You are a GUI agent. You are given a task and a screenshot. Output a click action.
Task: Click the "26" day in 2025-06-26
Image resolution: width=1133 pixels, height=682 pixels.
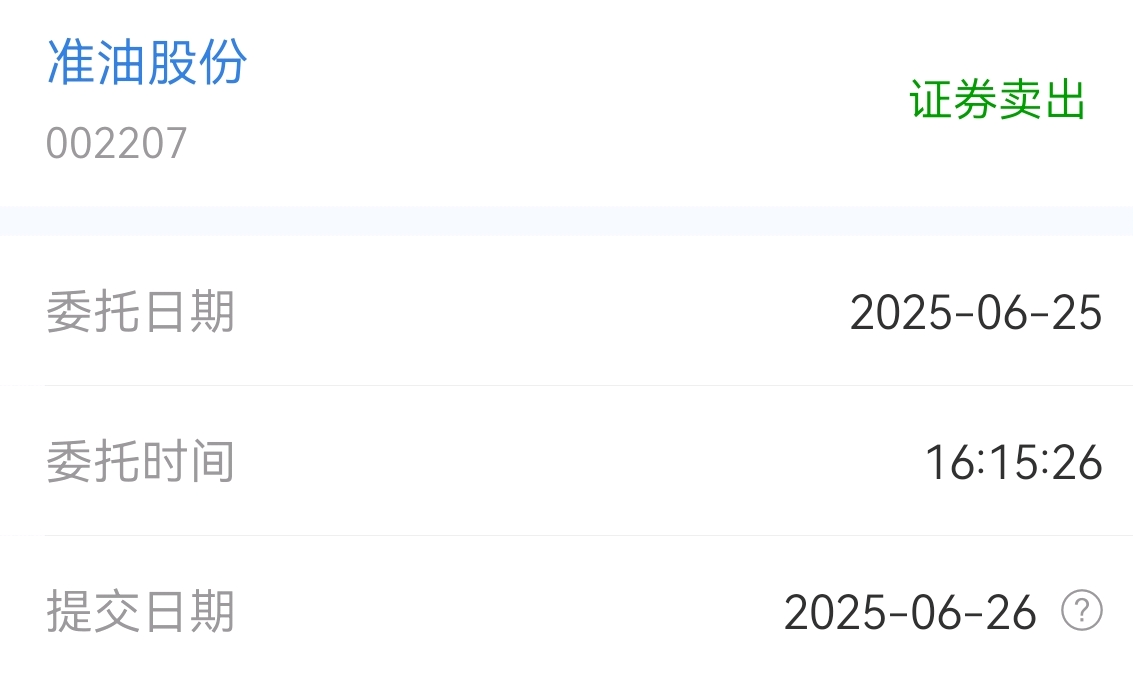[x=1012, y=613]
